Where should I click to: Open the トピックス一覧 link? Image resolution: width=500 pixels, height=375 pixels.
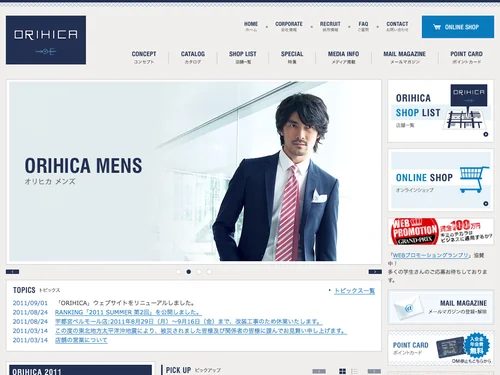[x=354, y=291]
